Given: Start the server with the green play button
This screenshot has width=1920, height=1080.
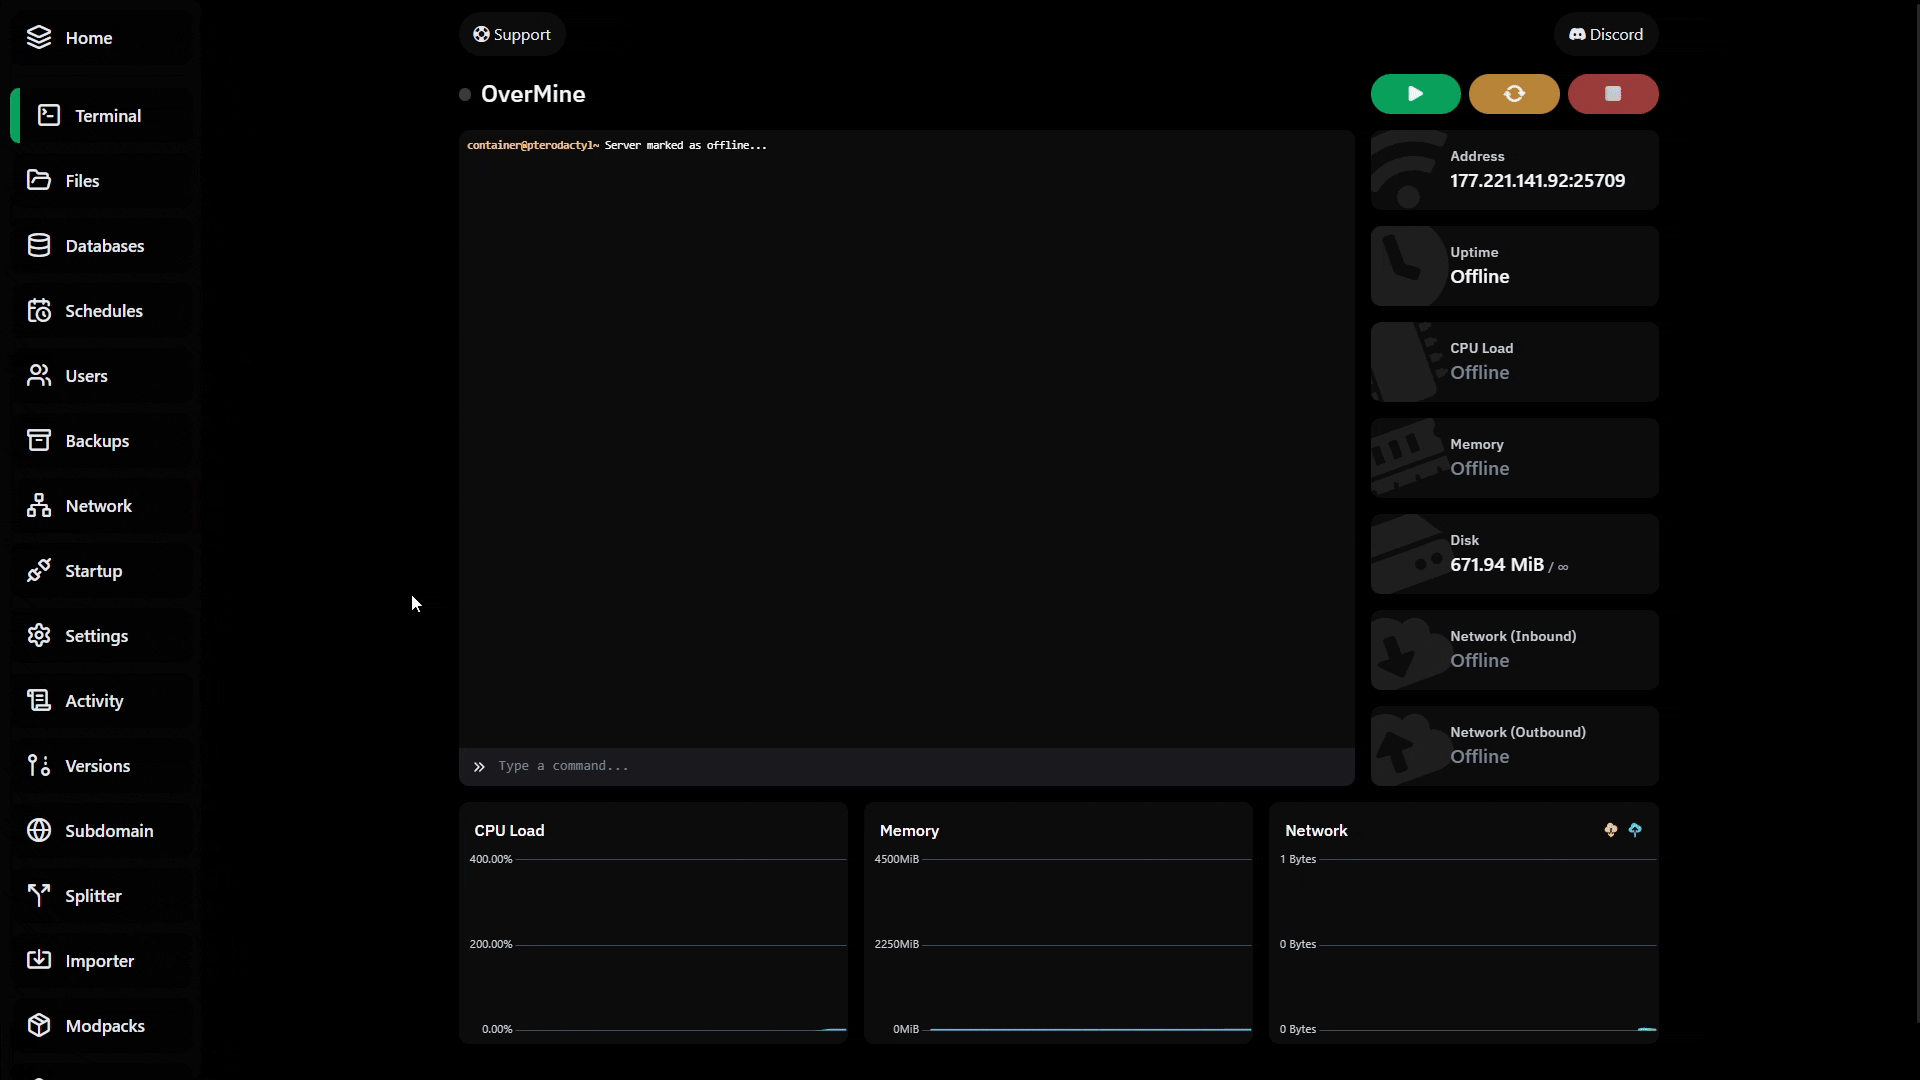Looking at the screenshot, I should pos(1415,94).
